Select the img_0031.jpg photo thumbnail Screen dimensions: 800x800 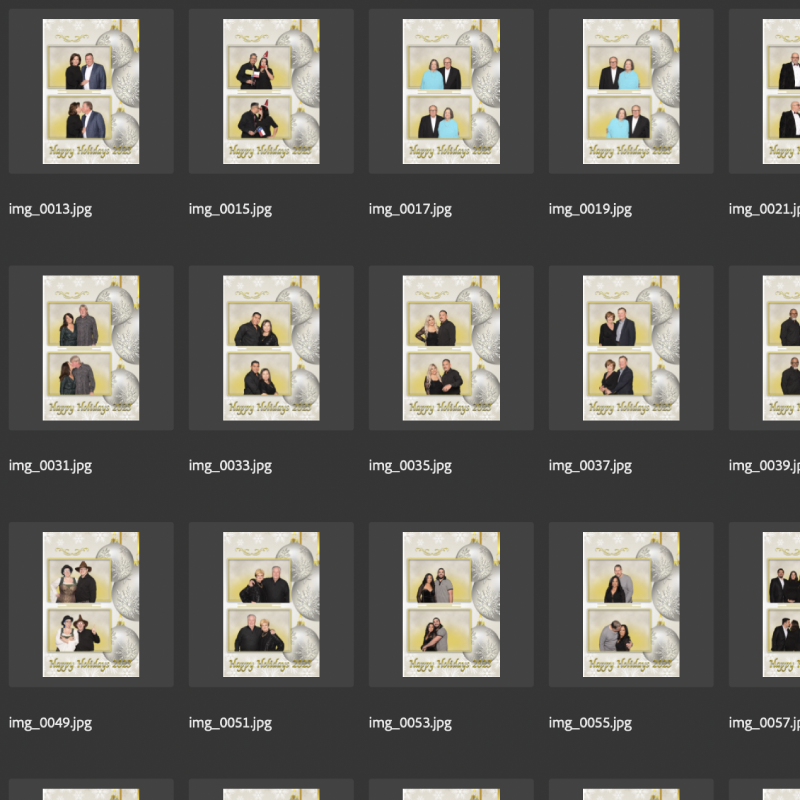tap(91, 348)
